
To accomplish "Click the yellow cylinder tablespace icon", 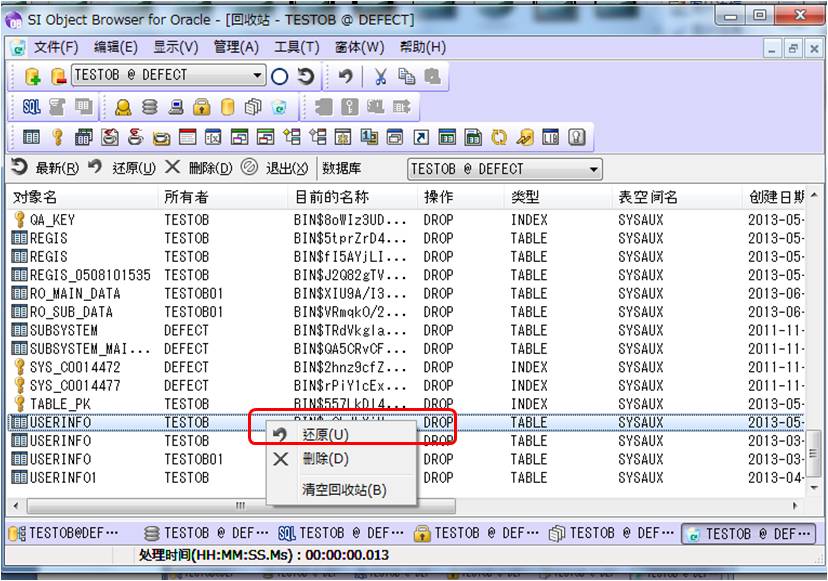I will 227,107.
